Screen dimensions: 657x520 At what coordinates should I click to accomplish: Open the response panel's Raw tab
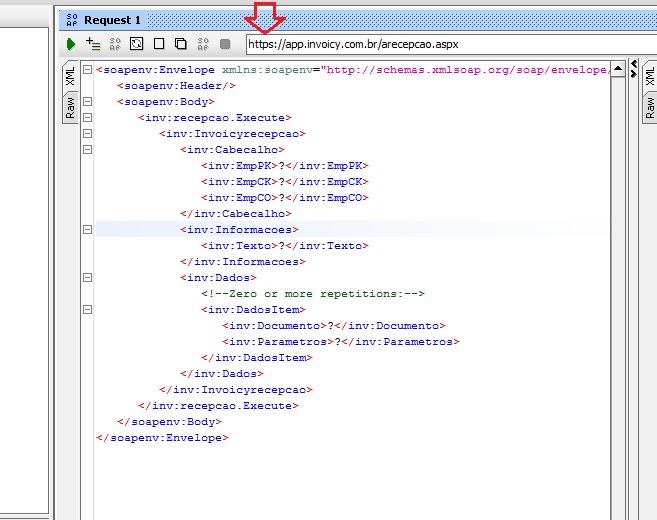[x=650, y=108]
